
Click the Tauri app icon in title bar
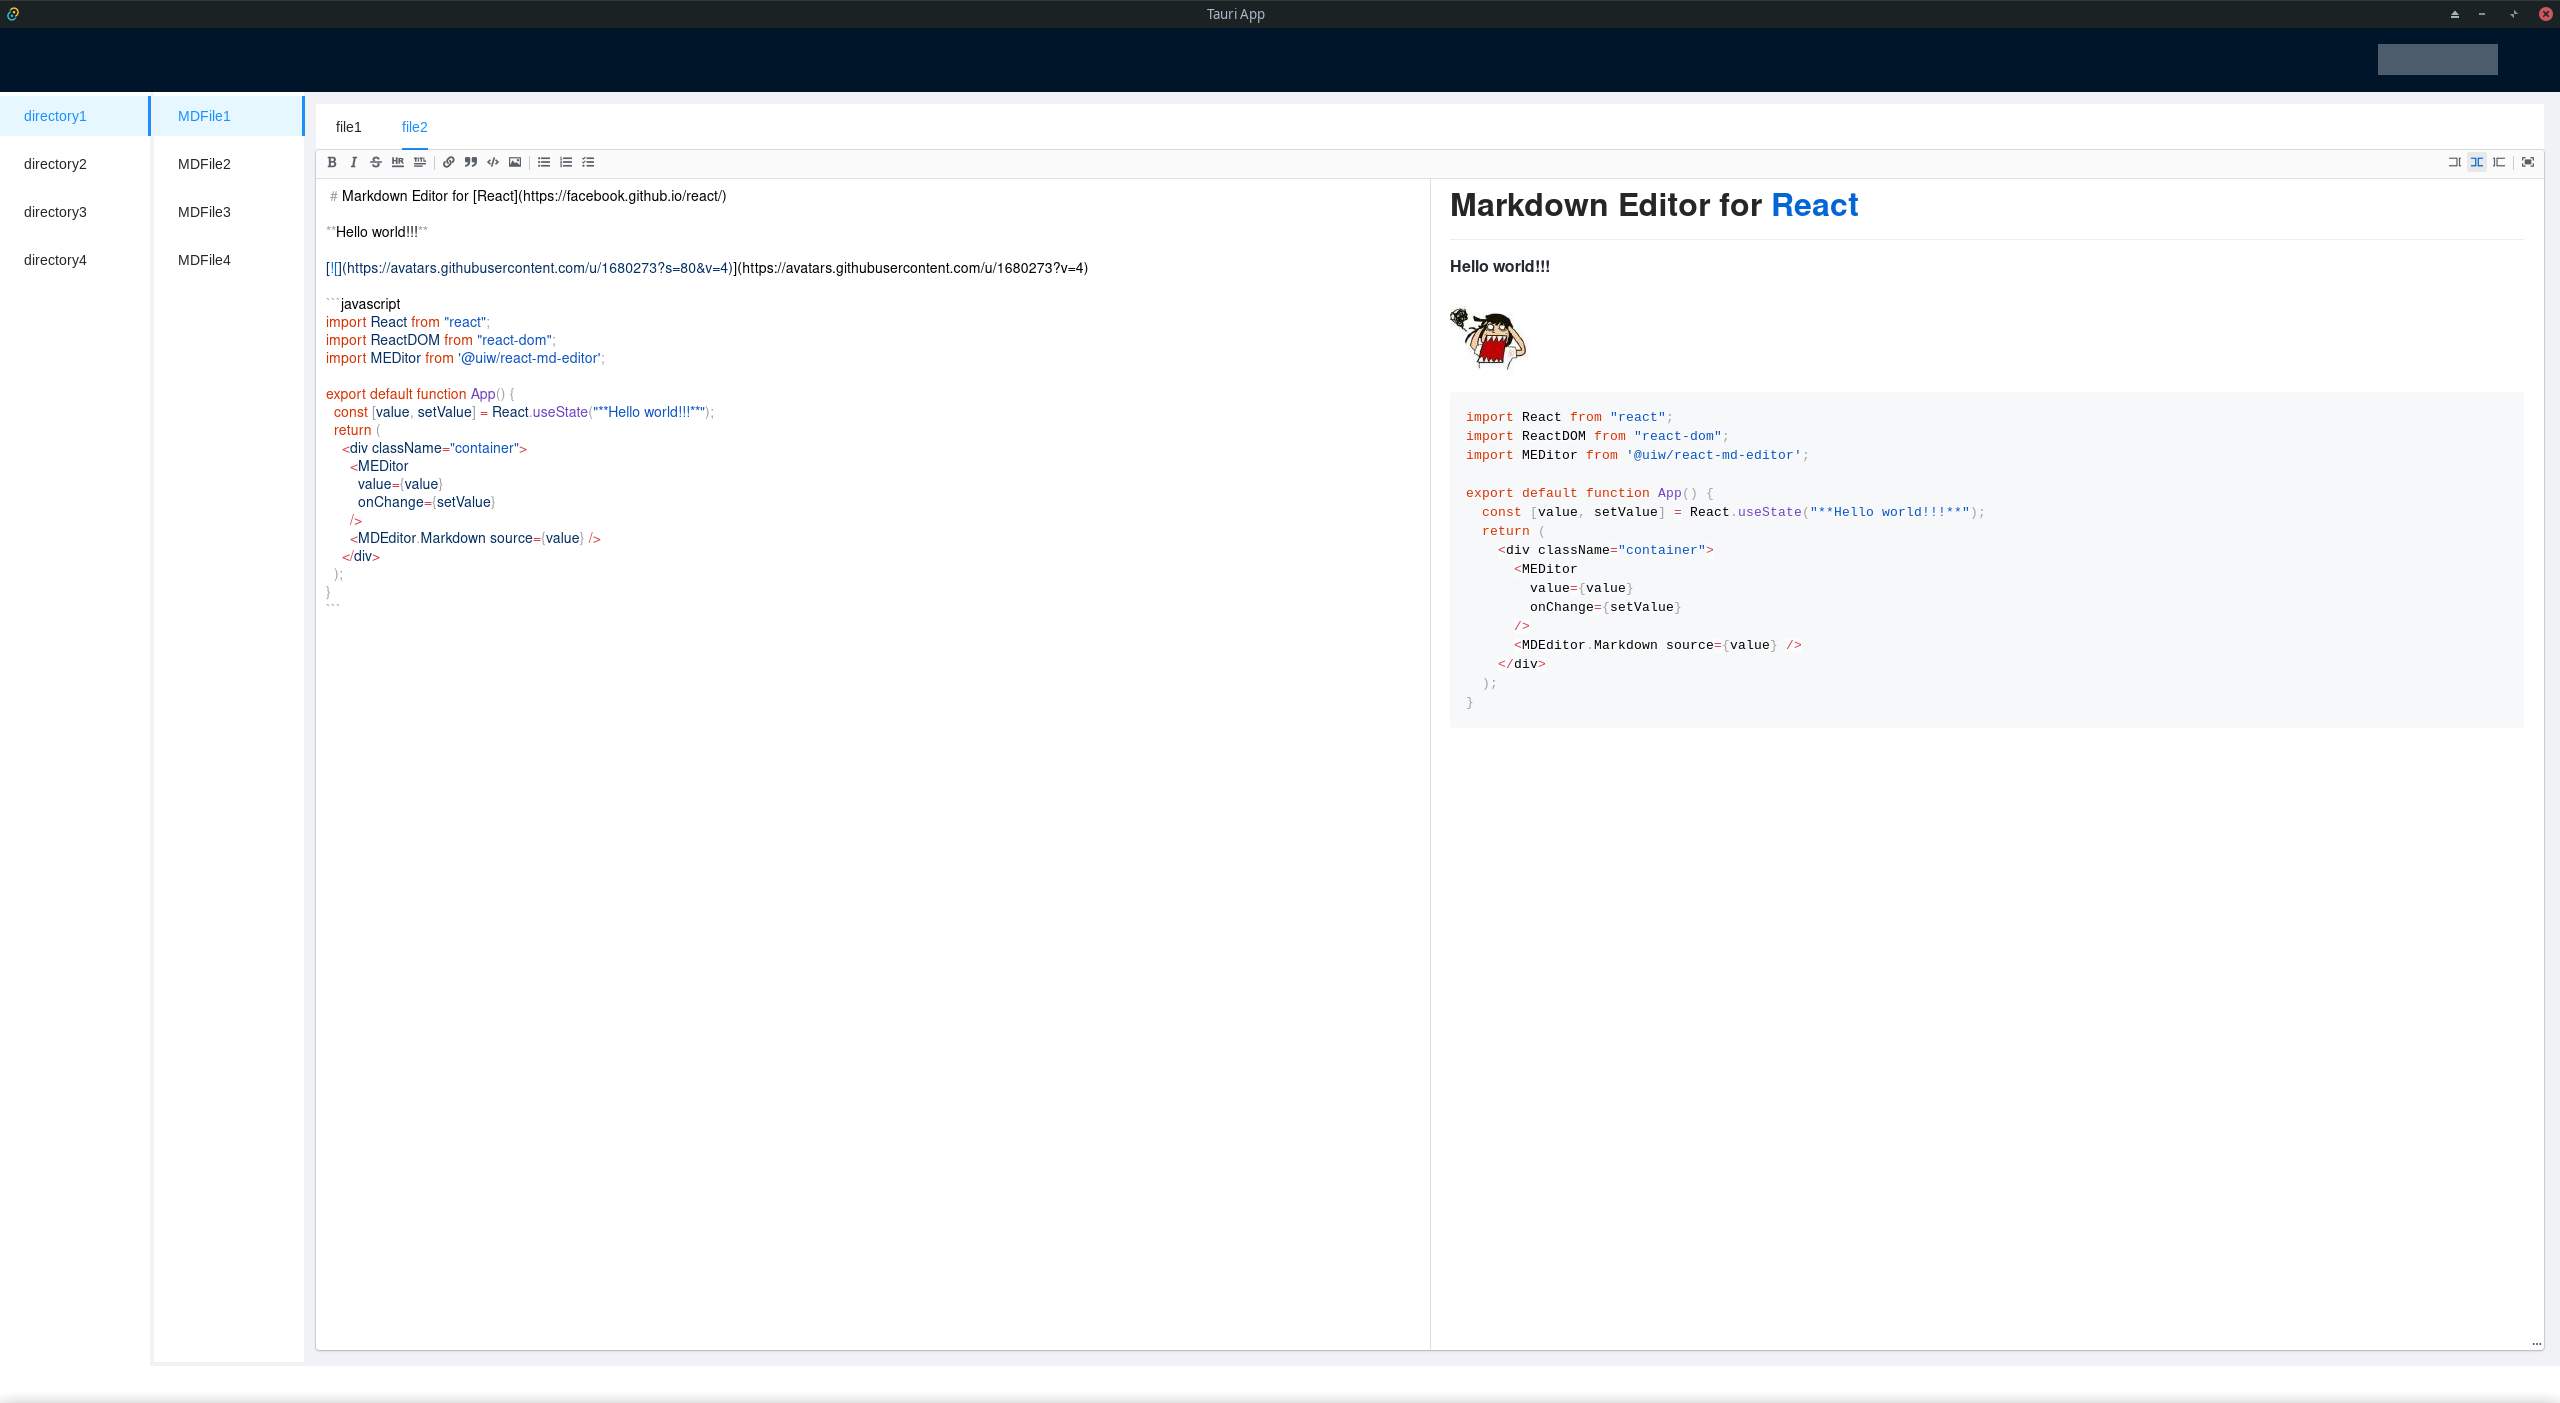pos(13,14)
